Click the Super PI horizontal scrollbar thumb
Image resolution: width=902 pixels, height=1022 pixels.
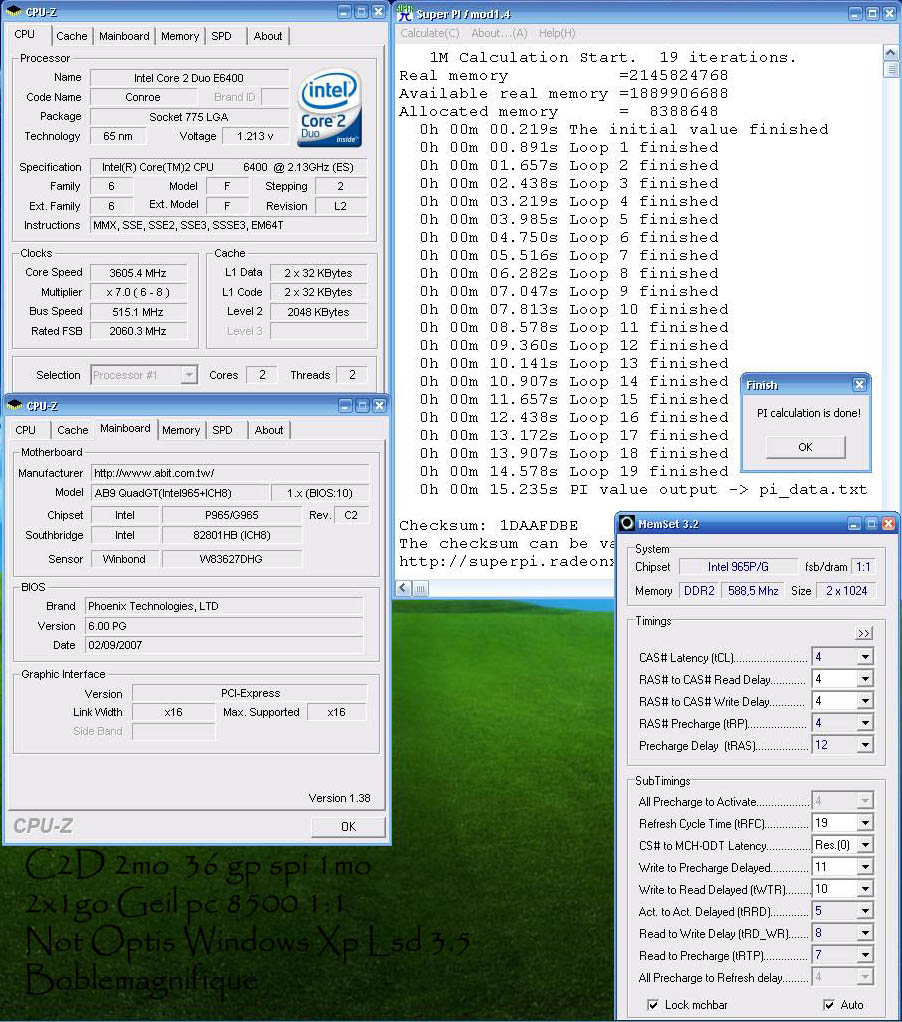pos(420,588)
